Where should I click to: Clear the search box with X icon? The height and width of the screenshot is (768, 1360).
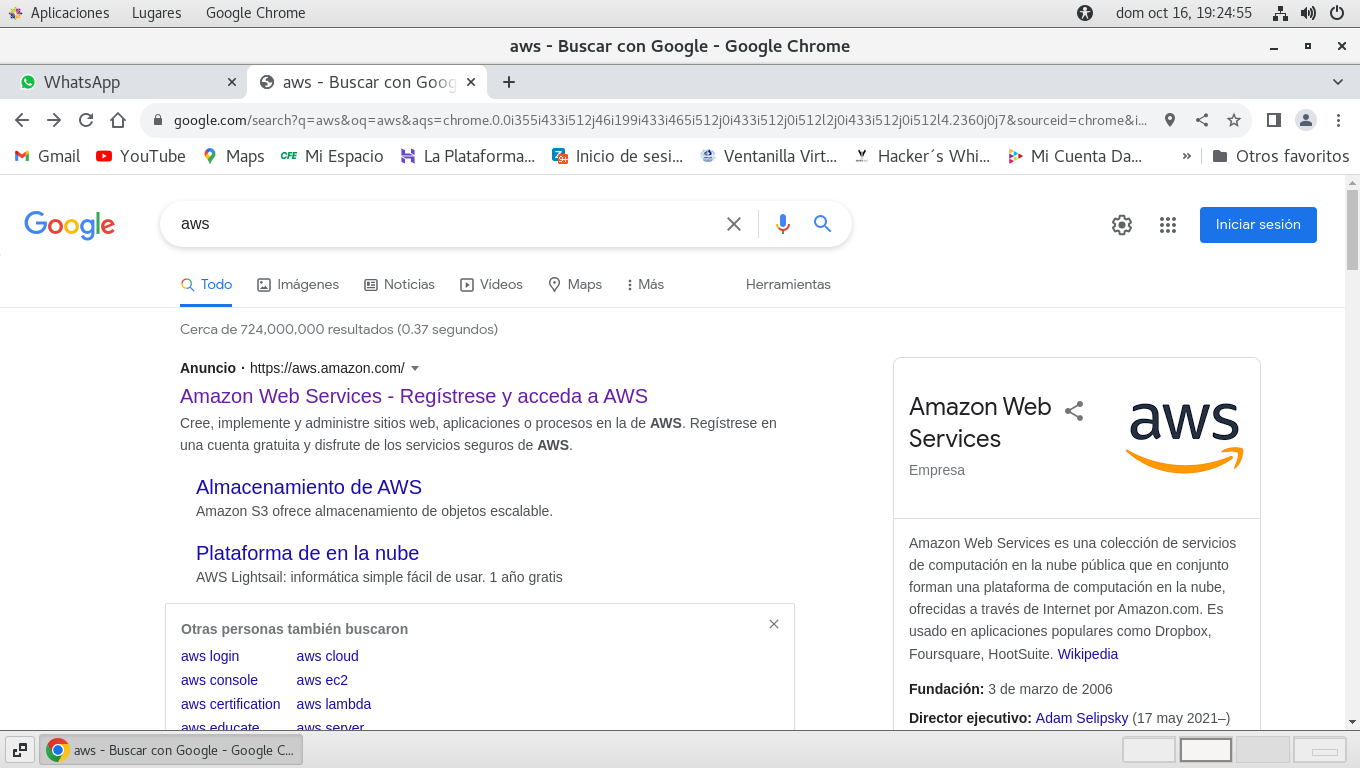(734, 224)
